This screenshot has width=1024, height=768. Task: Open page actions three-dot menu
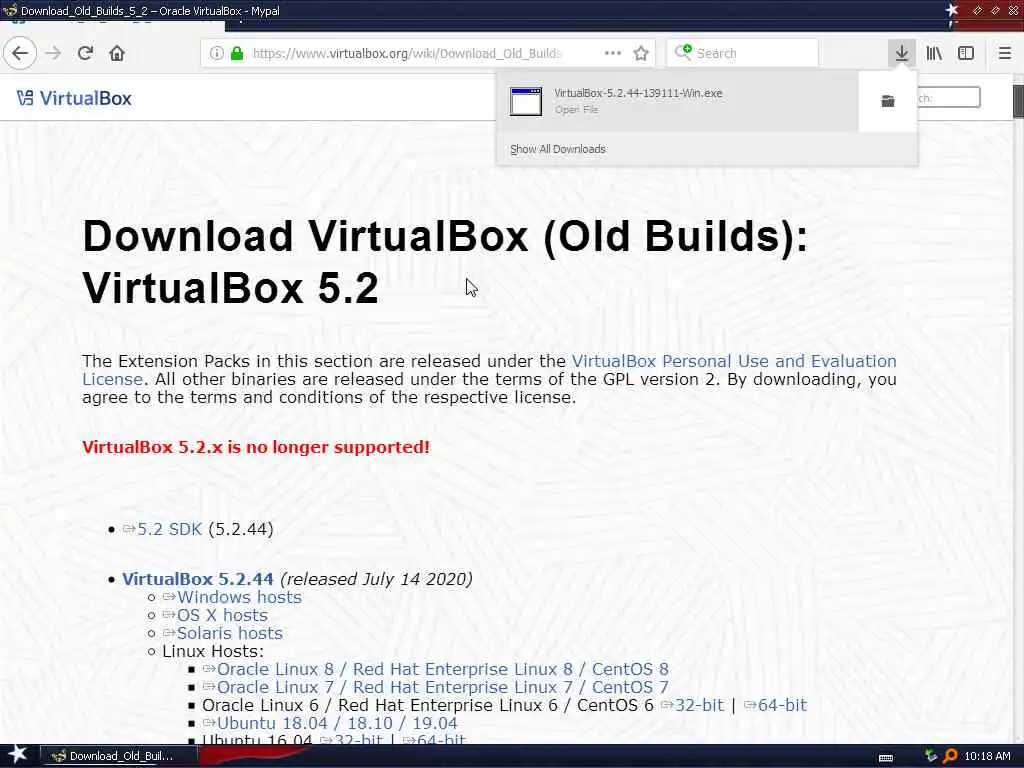pyautogui.click(x=613, y=53)
